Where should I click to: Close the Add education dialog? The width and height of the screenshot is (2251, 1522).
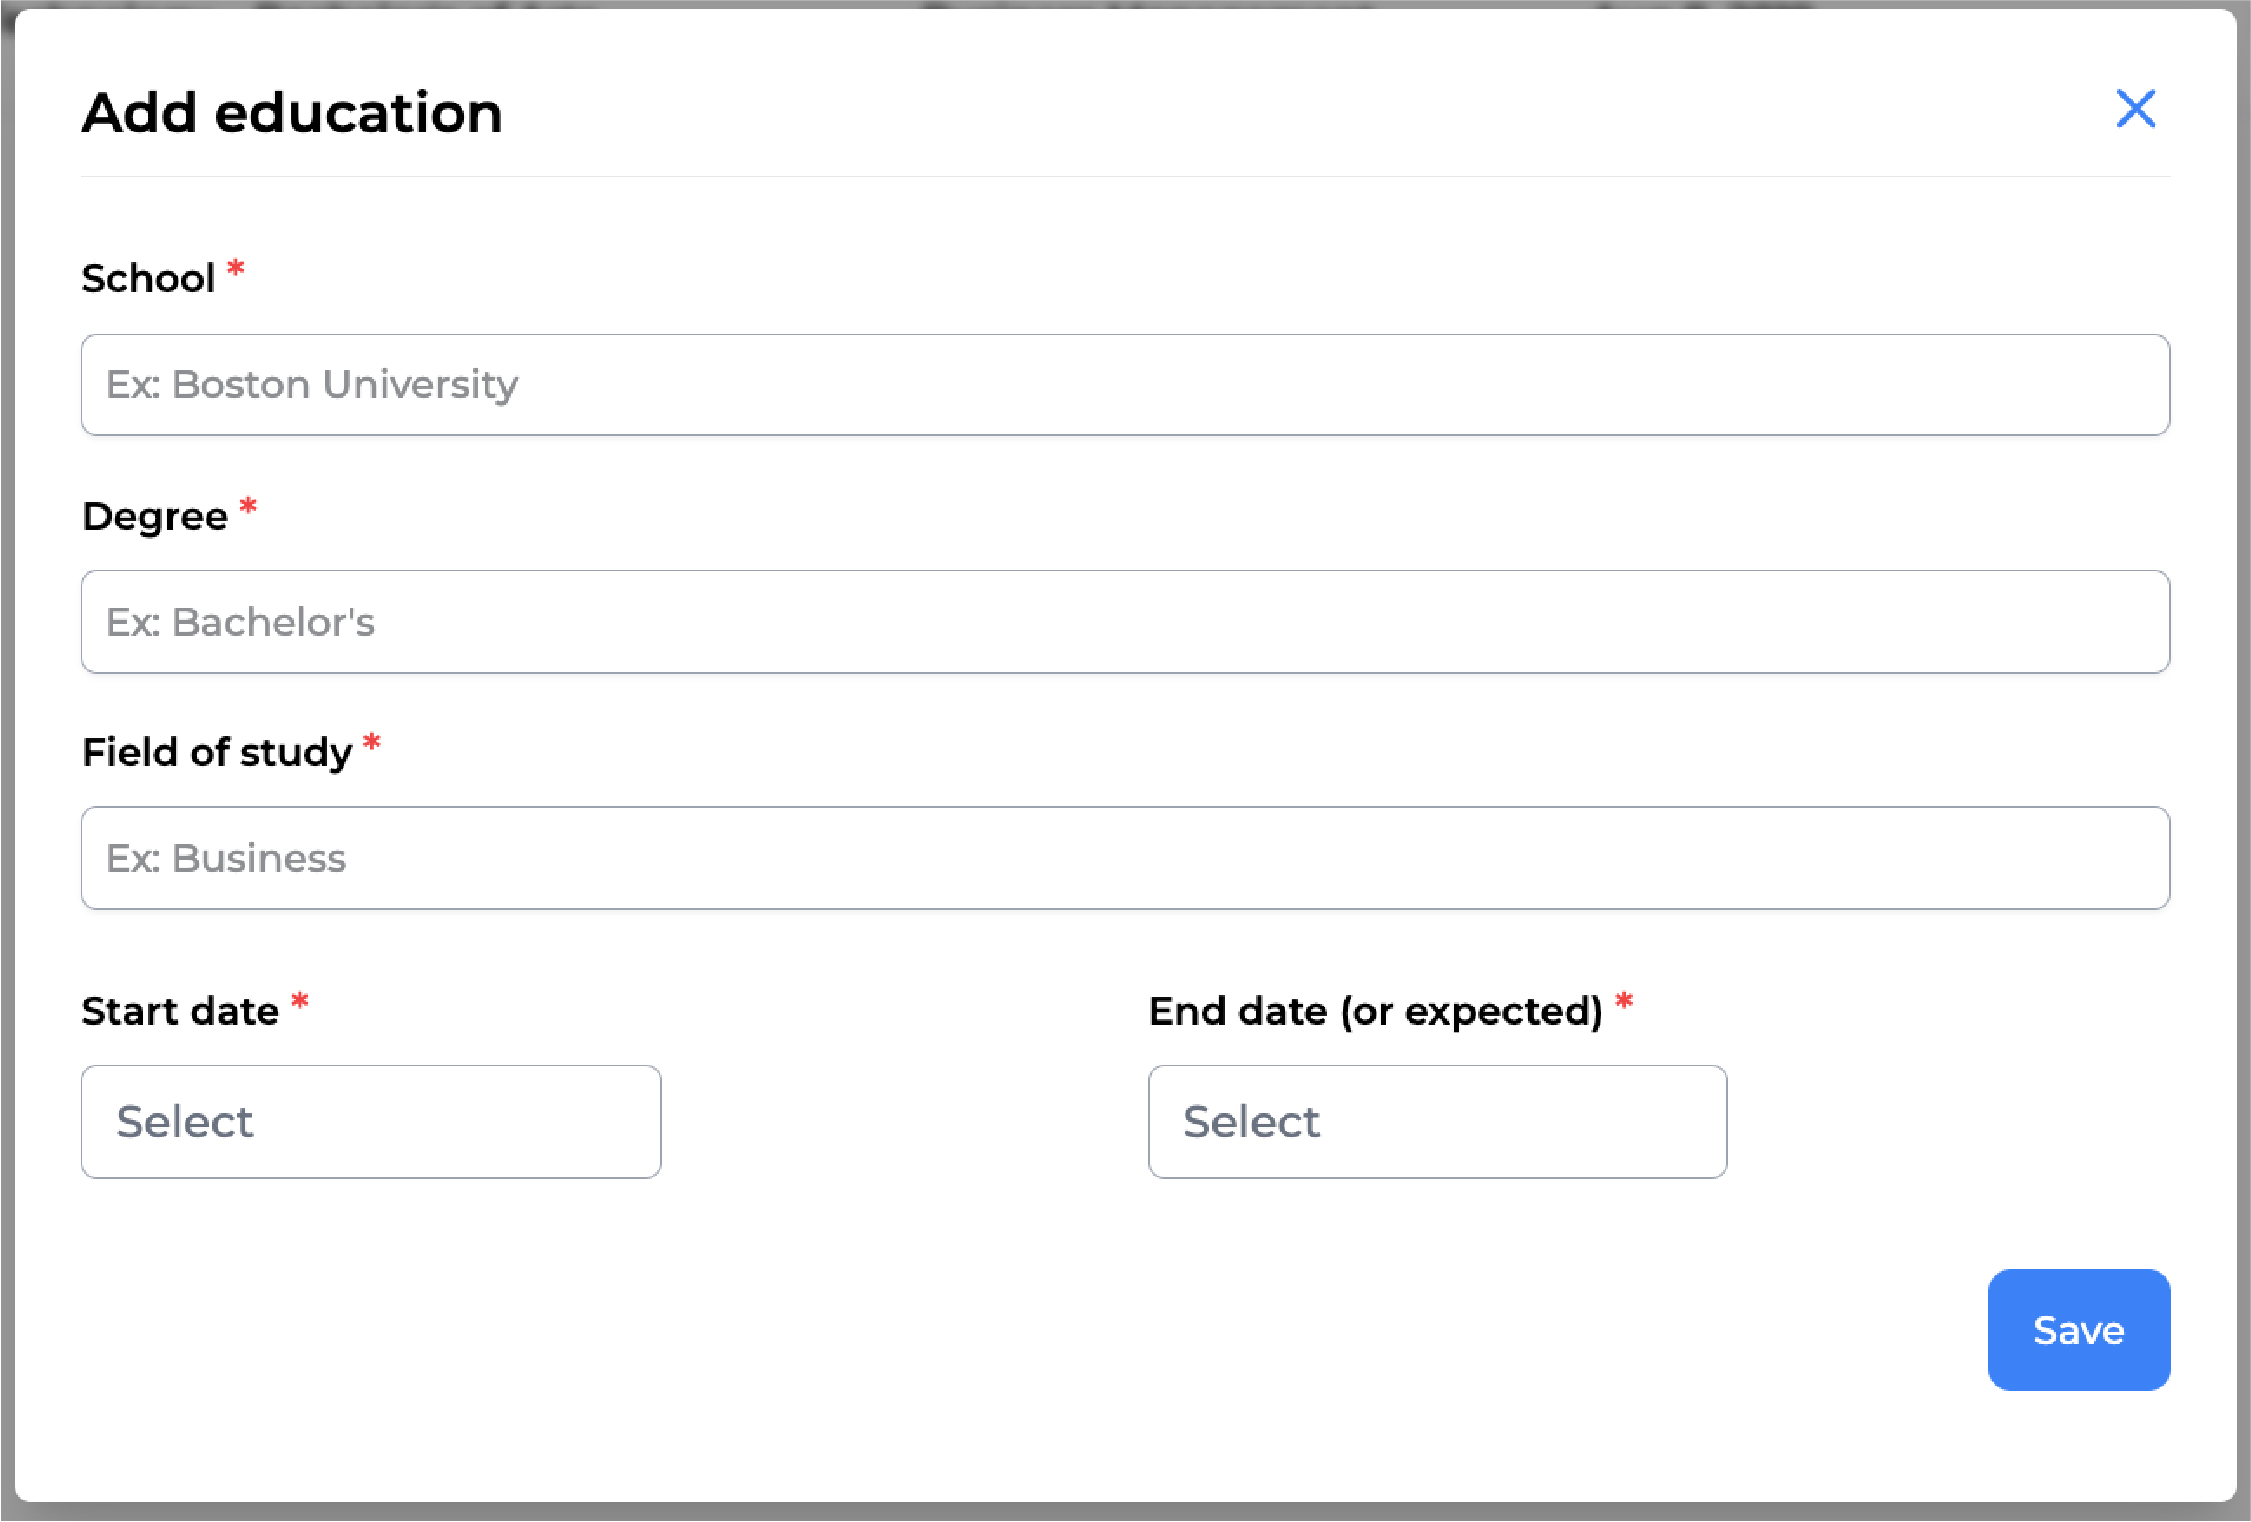coord(2136,110)
